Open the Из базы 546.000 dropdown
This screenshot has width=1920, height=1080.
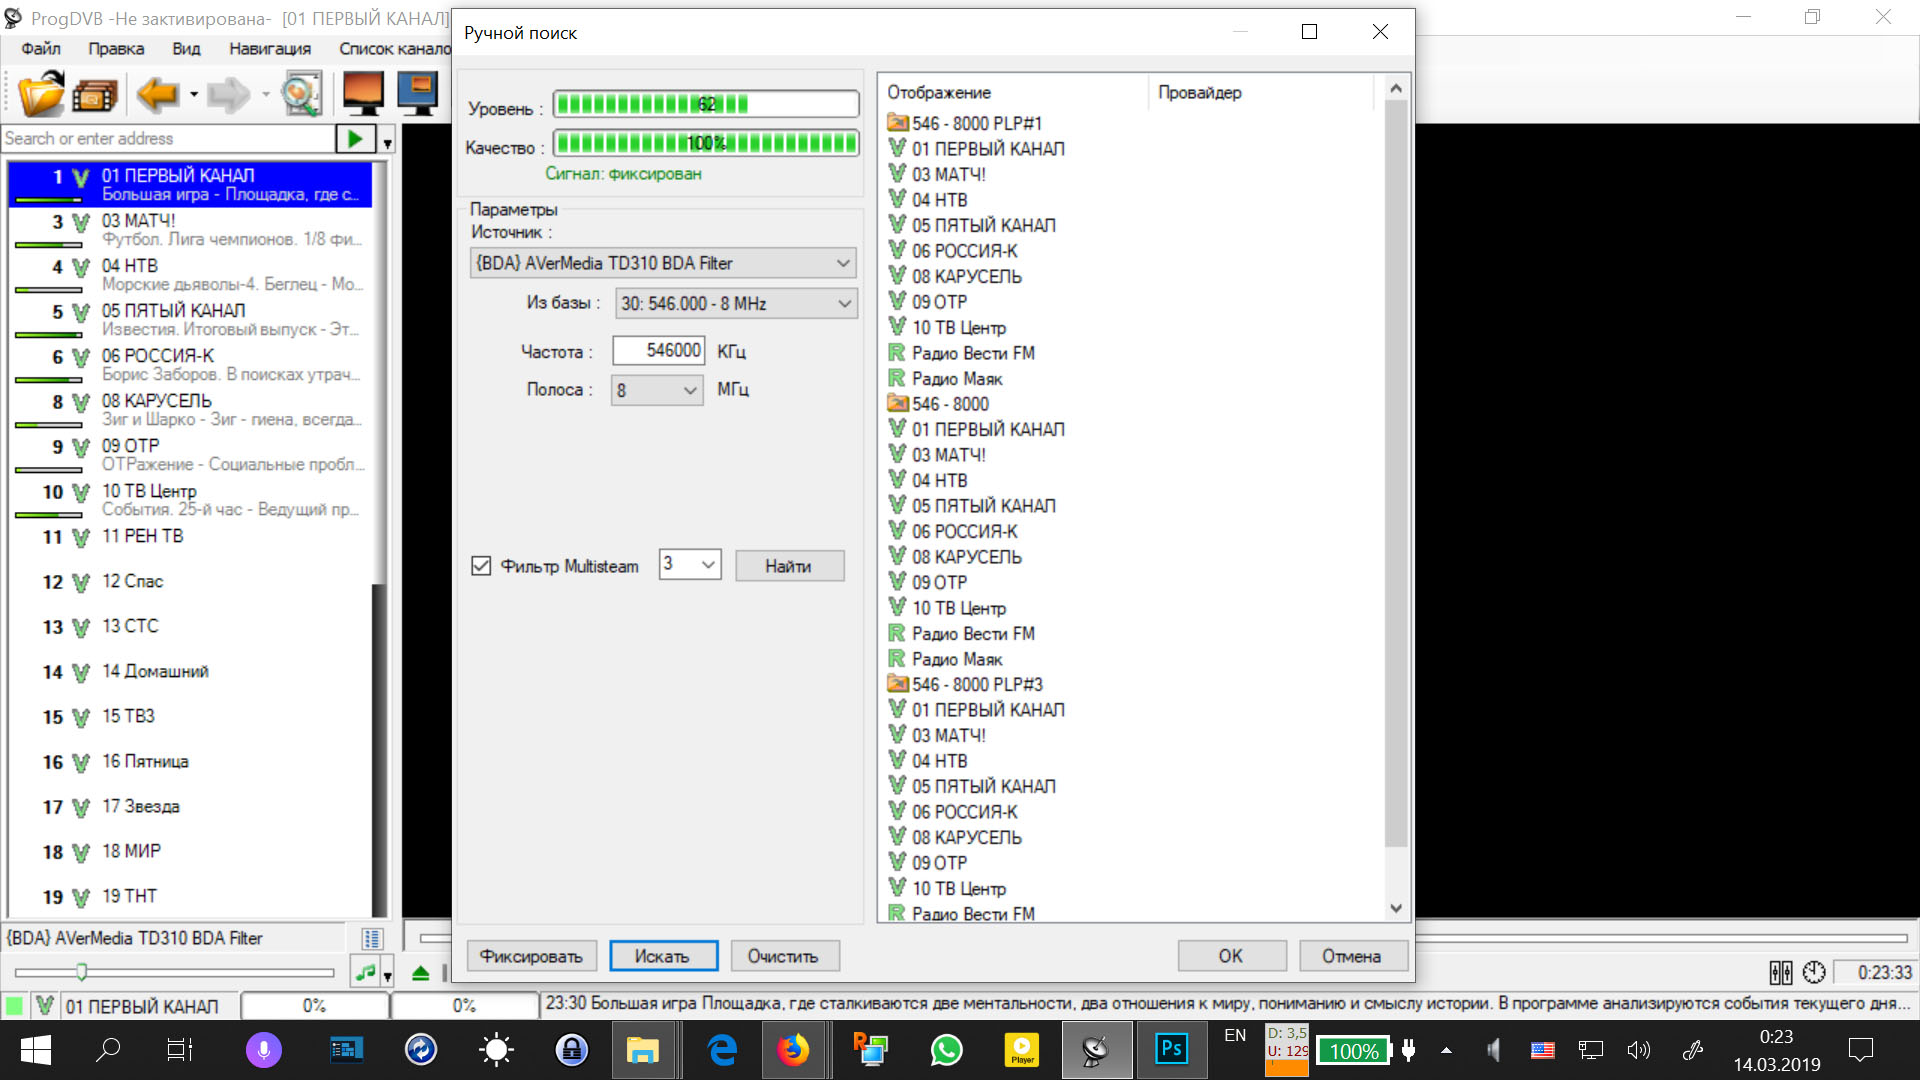pos(736,303)
